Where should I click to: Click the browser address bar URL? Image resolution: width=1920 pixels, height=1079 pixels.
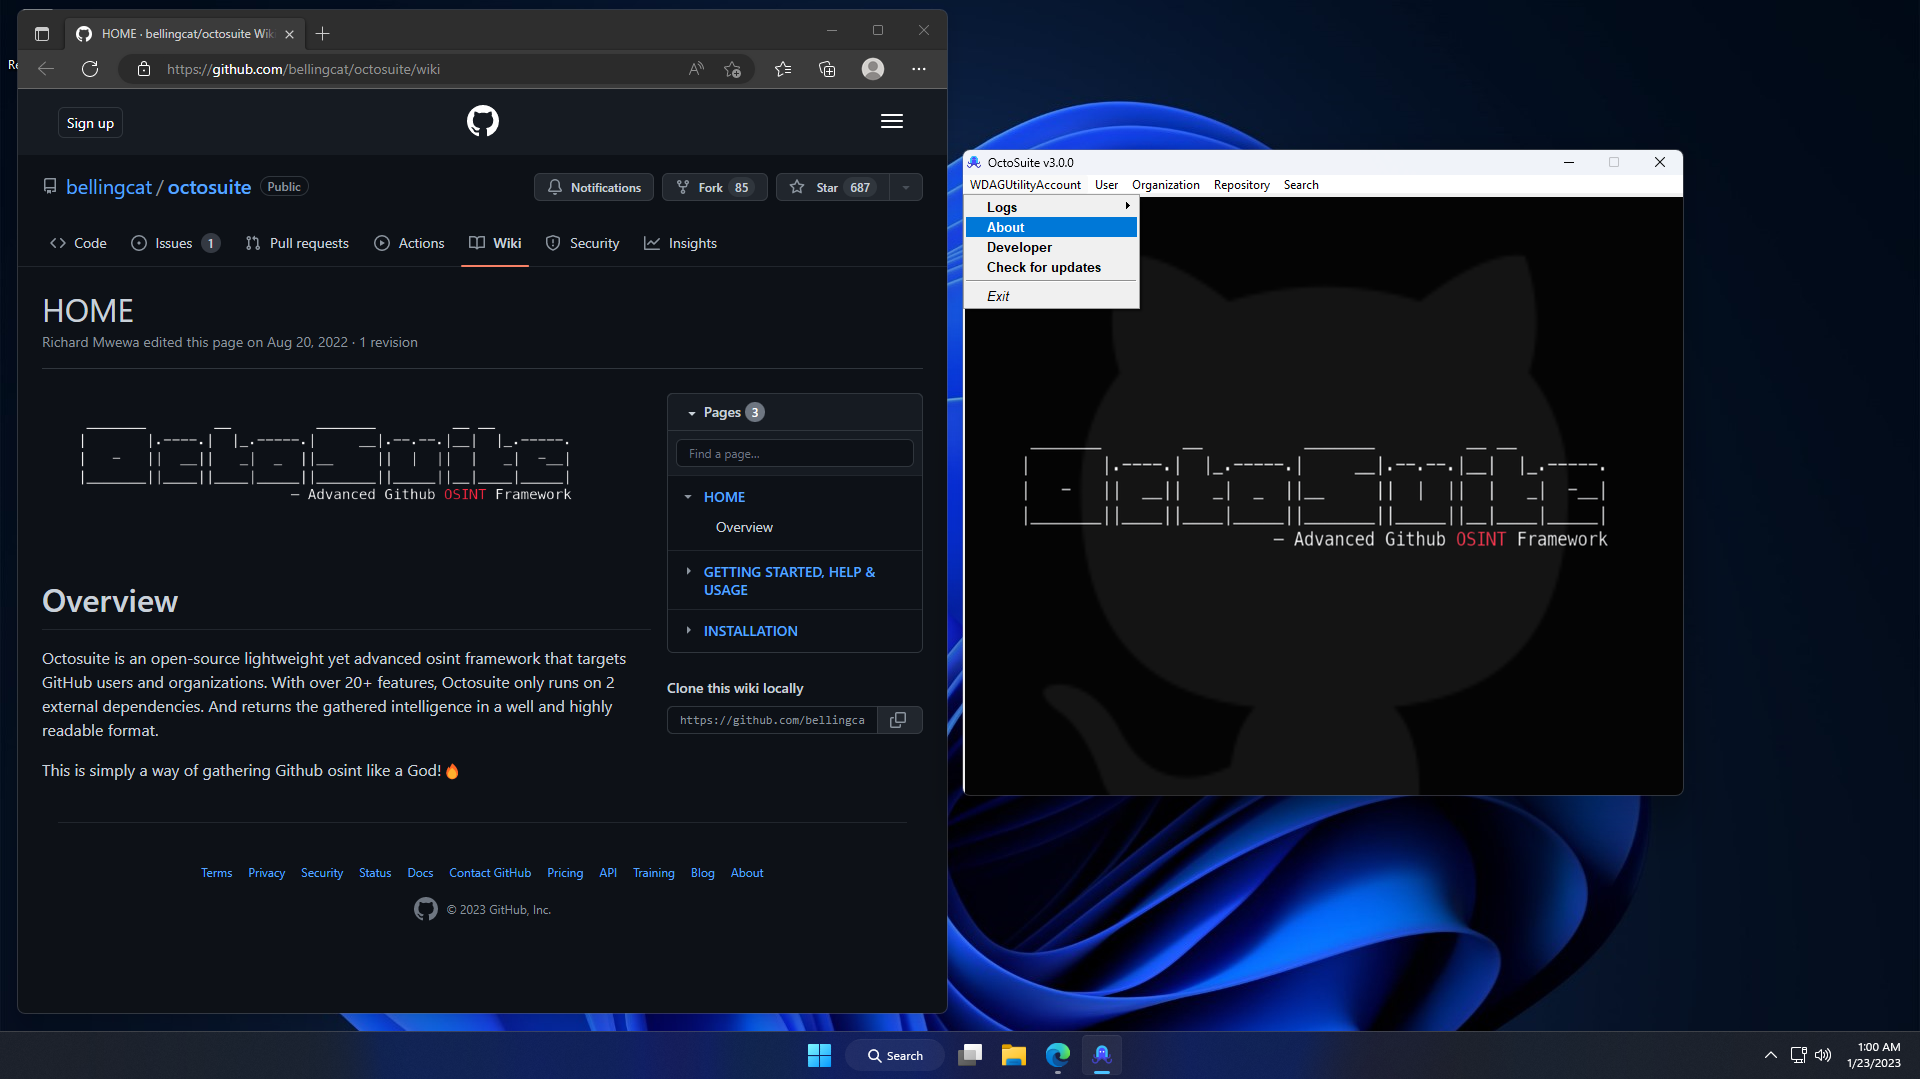[x=303, y=69]
